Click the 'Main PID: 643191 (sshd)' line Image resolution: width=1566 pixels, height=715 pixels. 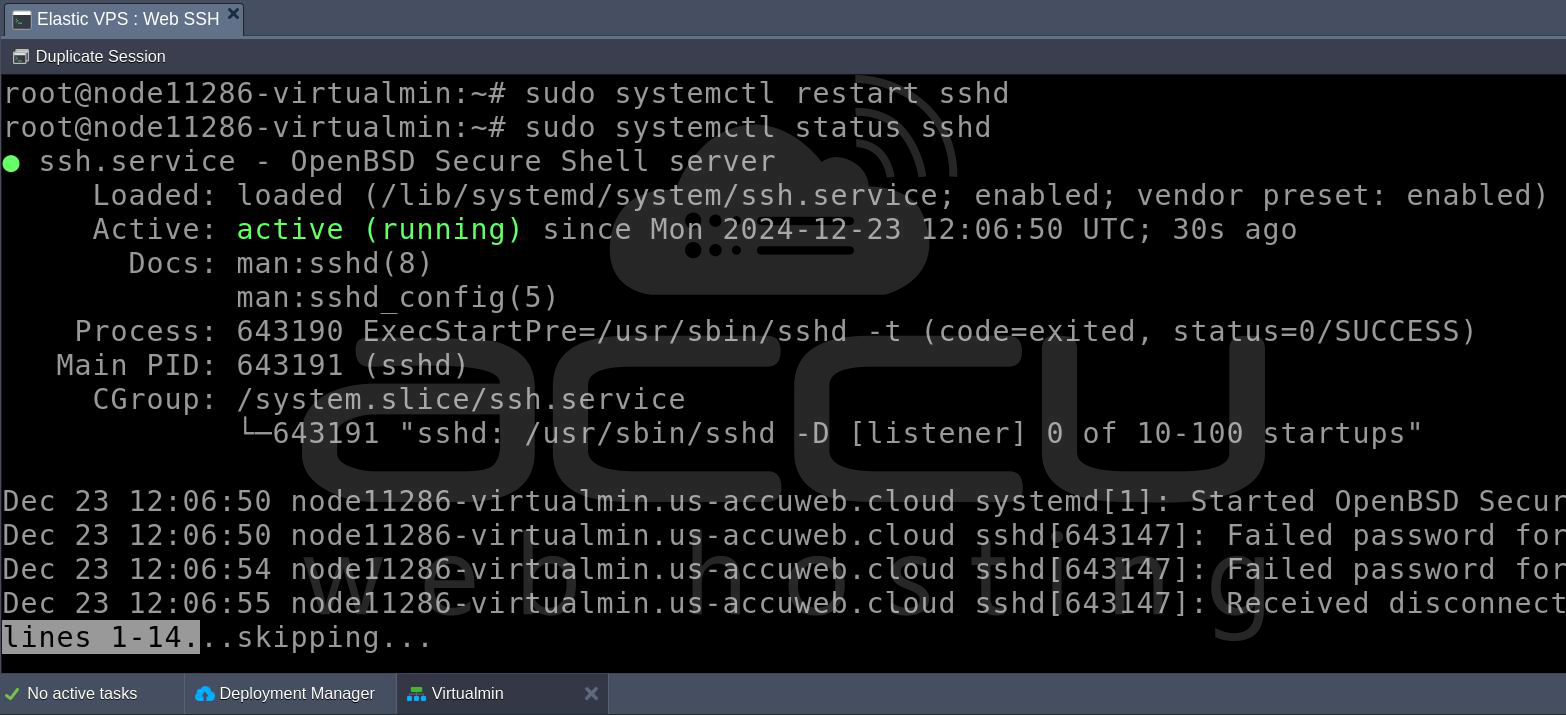coord(262,365)
